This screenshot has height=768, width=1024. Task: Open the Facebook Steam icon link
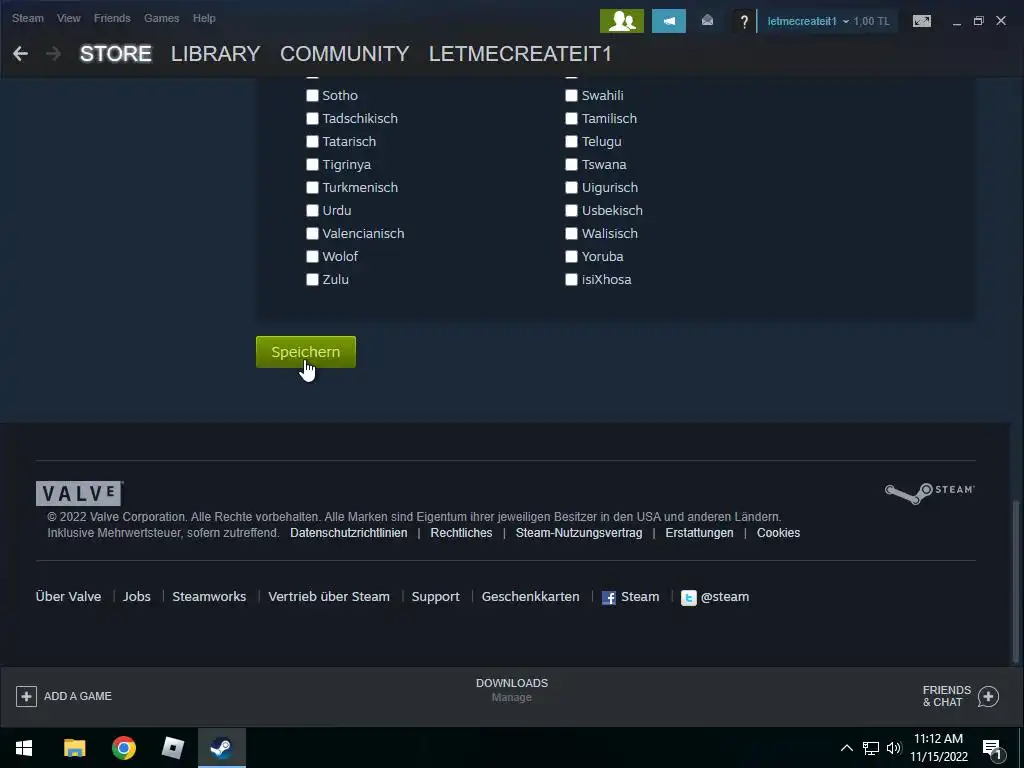pos(609,598)
